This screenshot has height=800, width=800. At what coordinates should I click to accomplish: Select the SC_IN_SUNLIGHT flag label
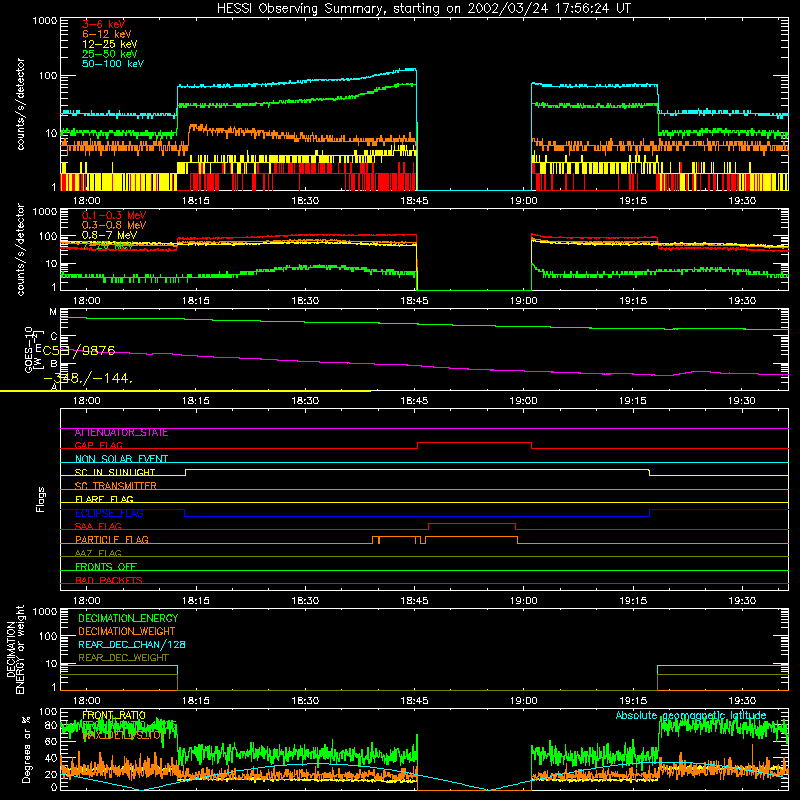pyautogui.click(x=115, y=472)
